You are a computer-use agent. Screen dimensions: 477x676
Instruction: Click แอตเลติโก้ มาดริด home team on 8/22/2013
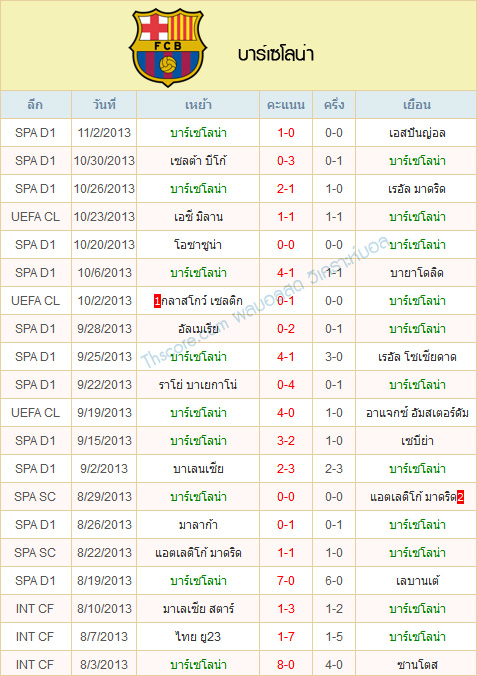198,553
